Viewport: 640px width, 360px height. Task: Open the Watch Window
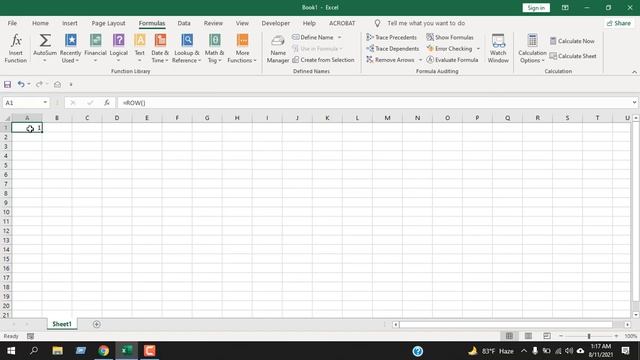coord(498,48)
